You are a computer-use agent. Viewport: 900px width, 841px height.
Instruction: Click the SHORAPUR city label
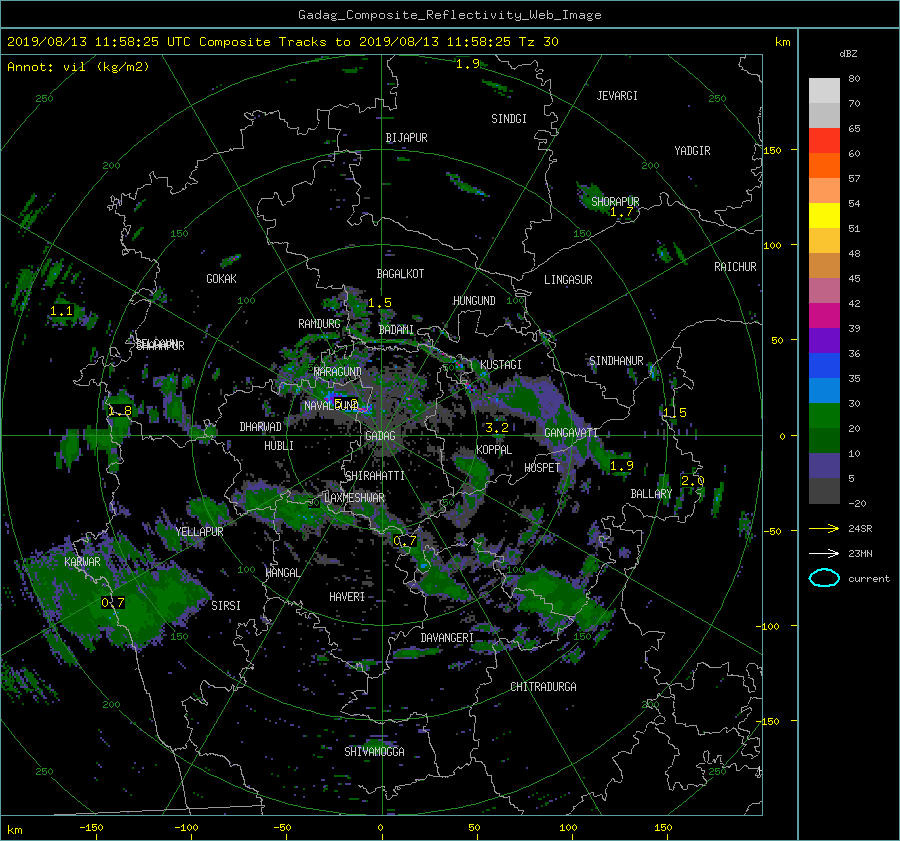(x=615, y=201)
